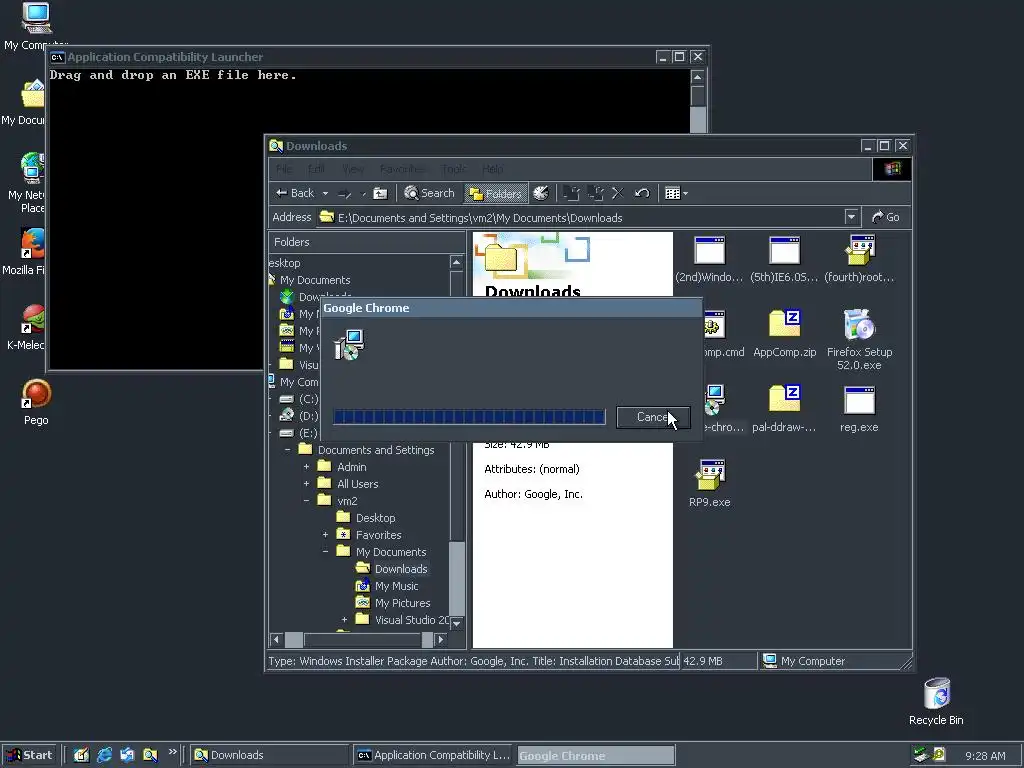Viewport: 1024px width, 768px height.
Task: Click the Go button beside address bar
Action: [886, 217]
